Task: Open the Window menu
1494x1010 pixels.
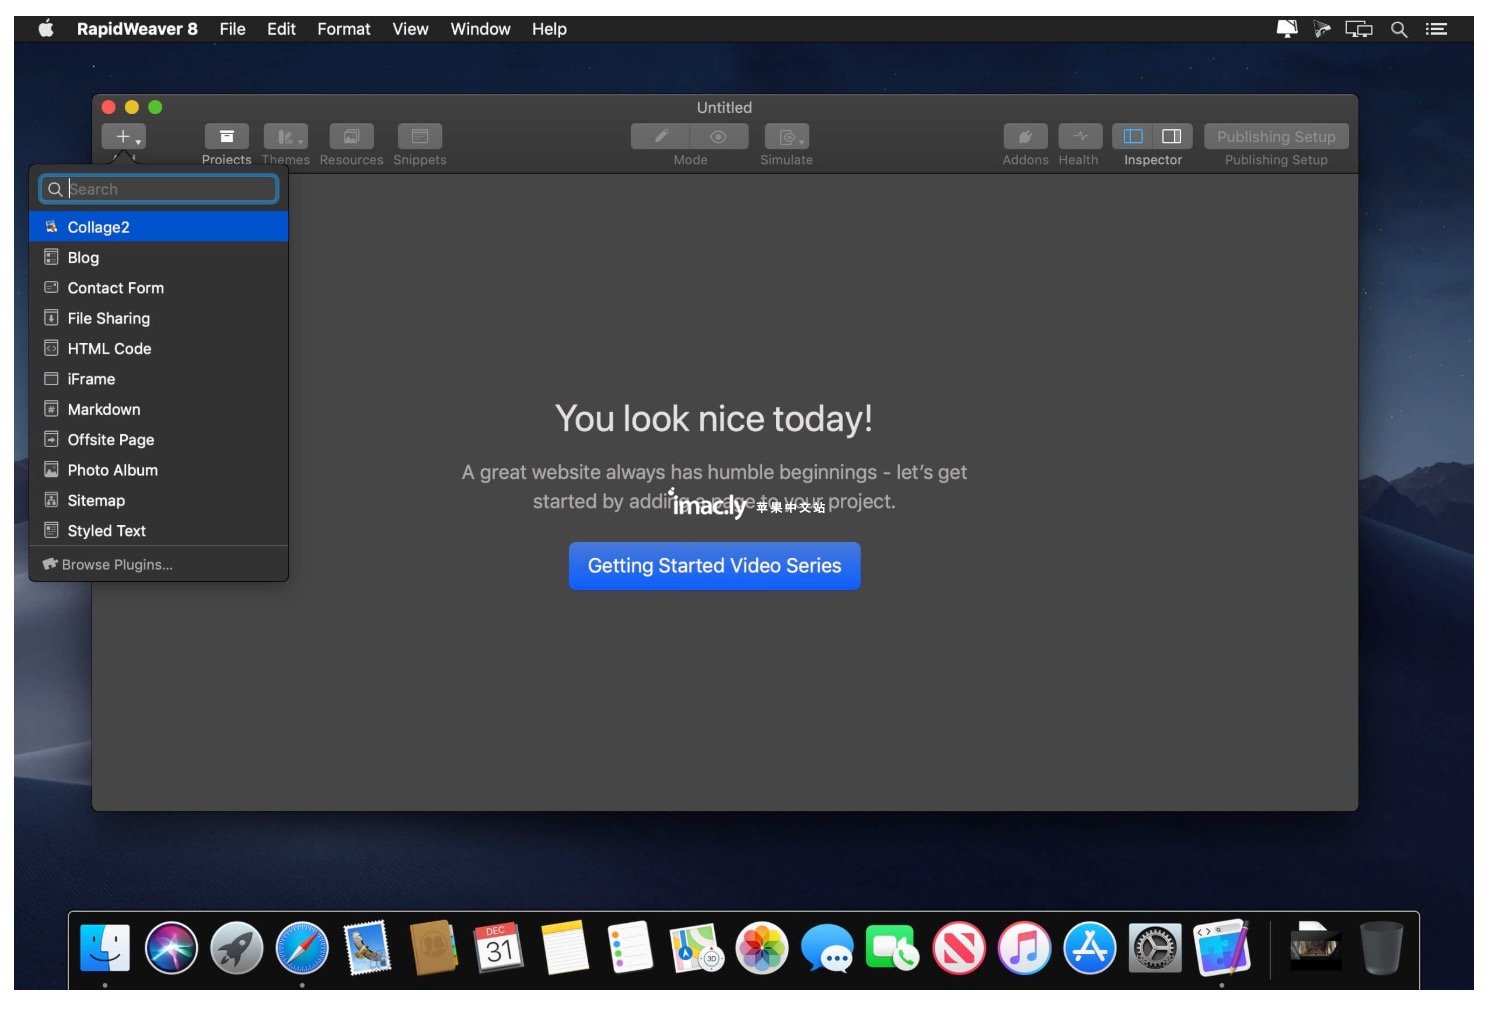Action: [x=480, y=29]
